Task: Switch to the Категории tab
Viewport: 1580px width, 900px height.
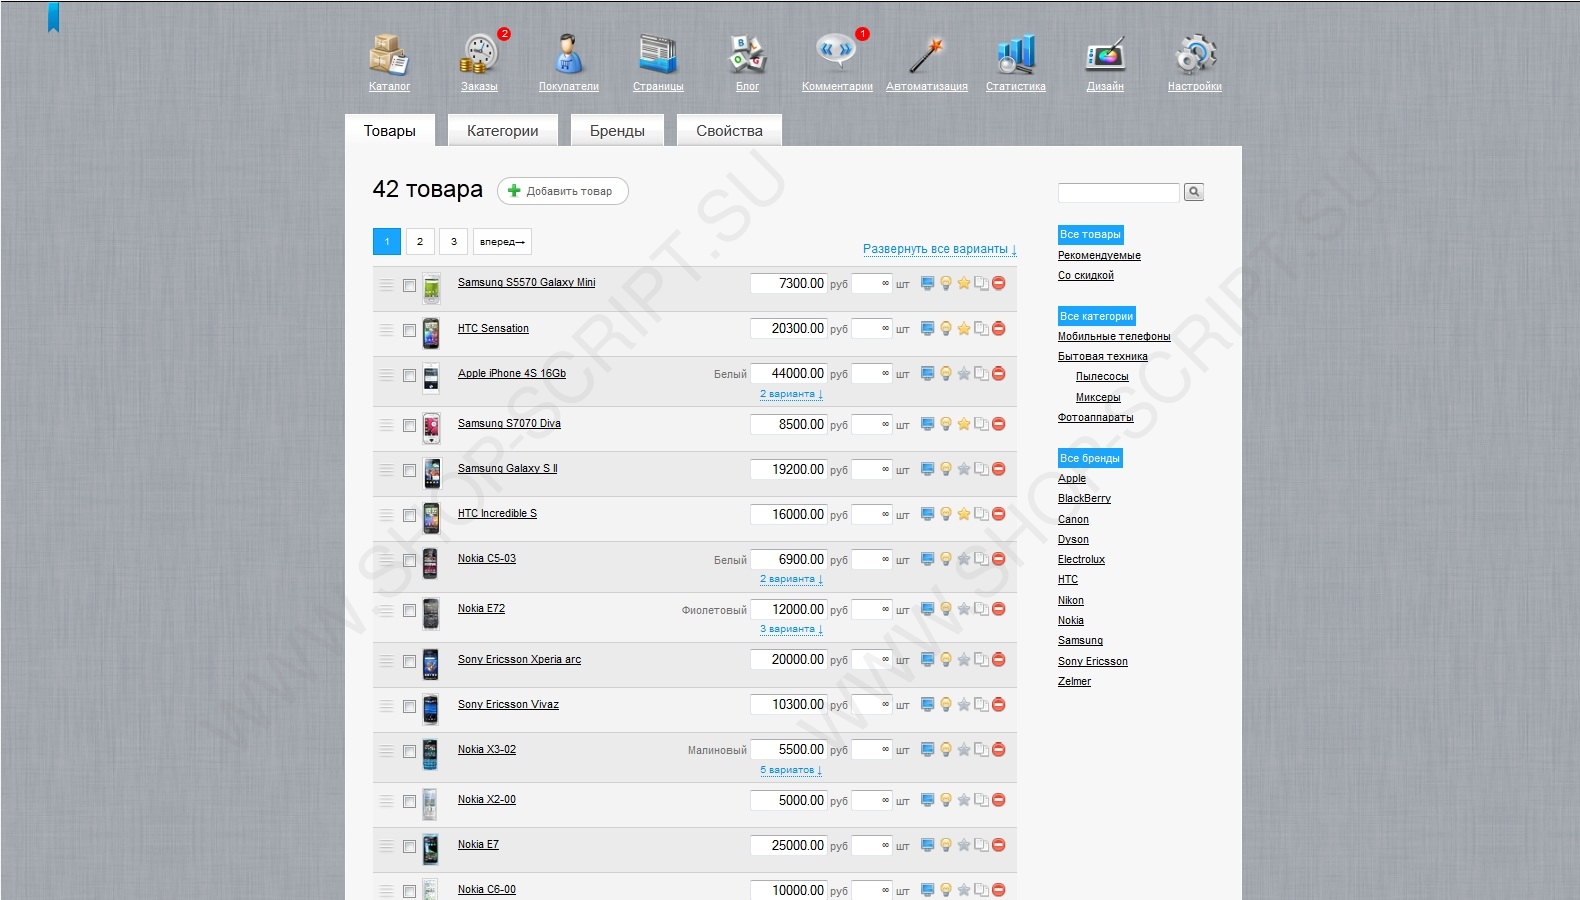Action: (x=503, y=131)
